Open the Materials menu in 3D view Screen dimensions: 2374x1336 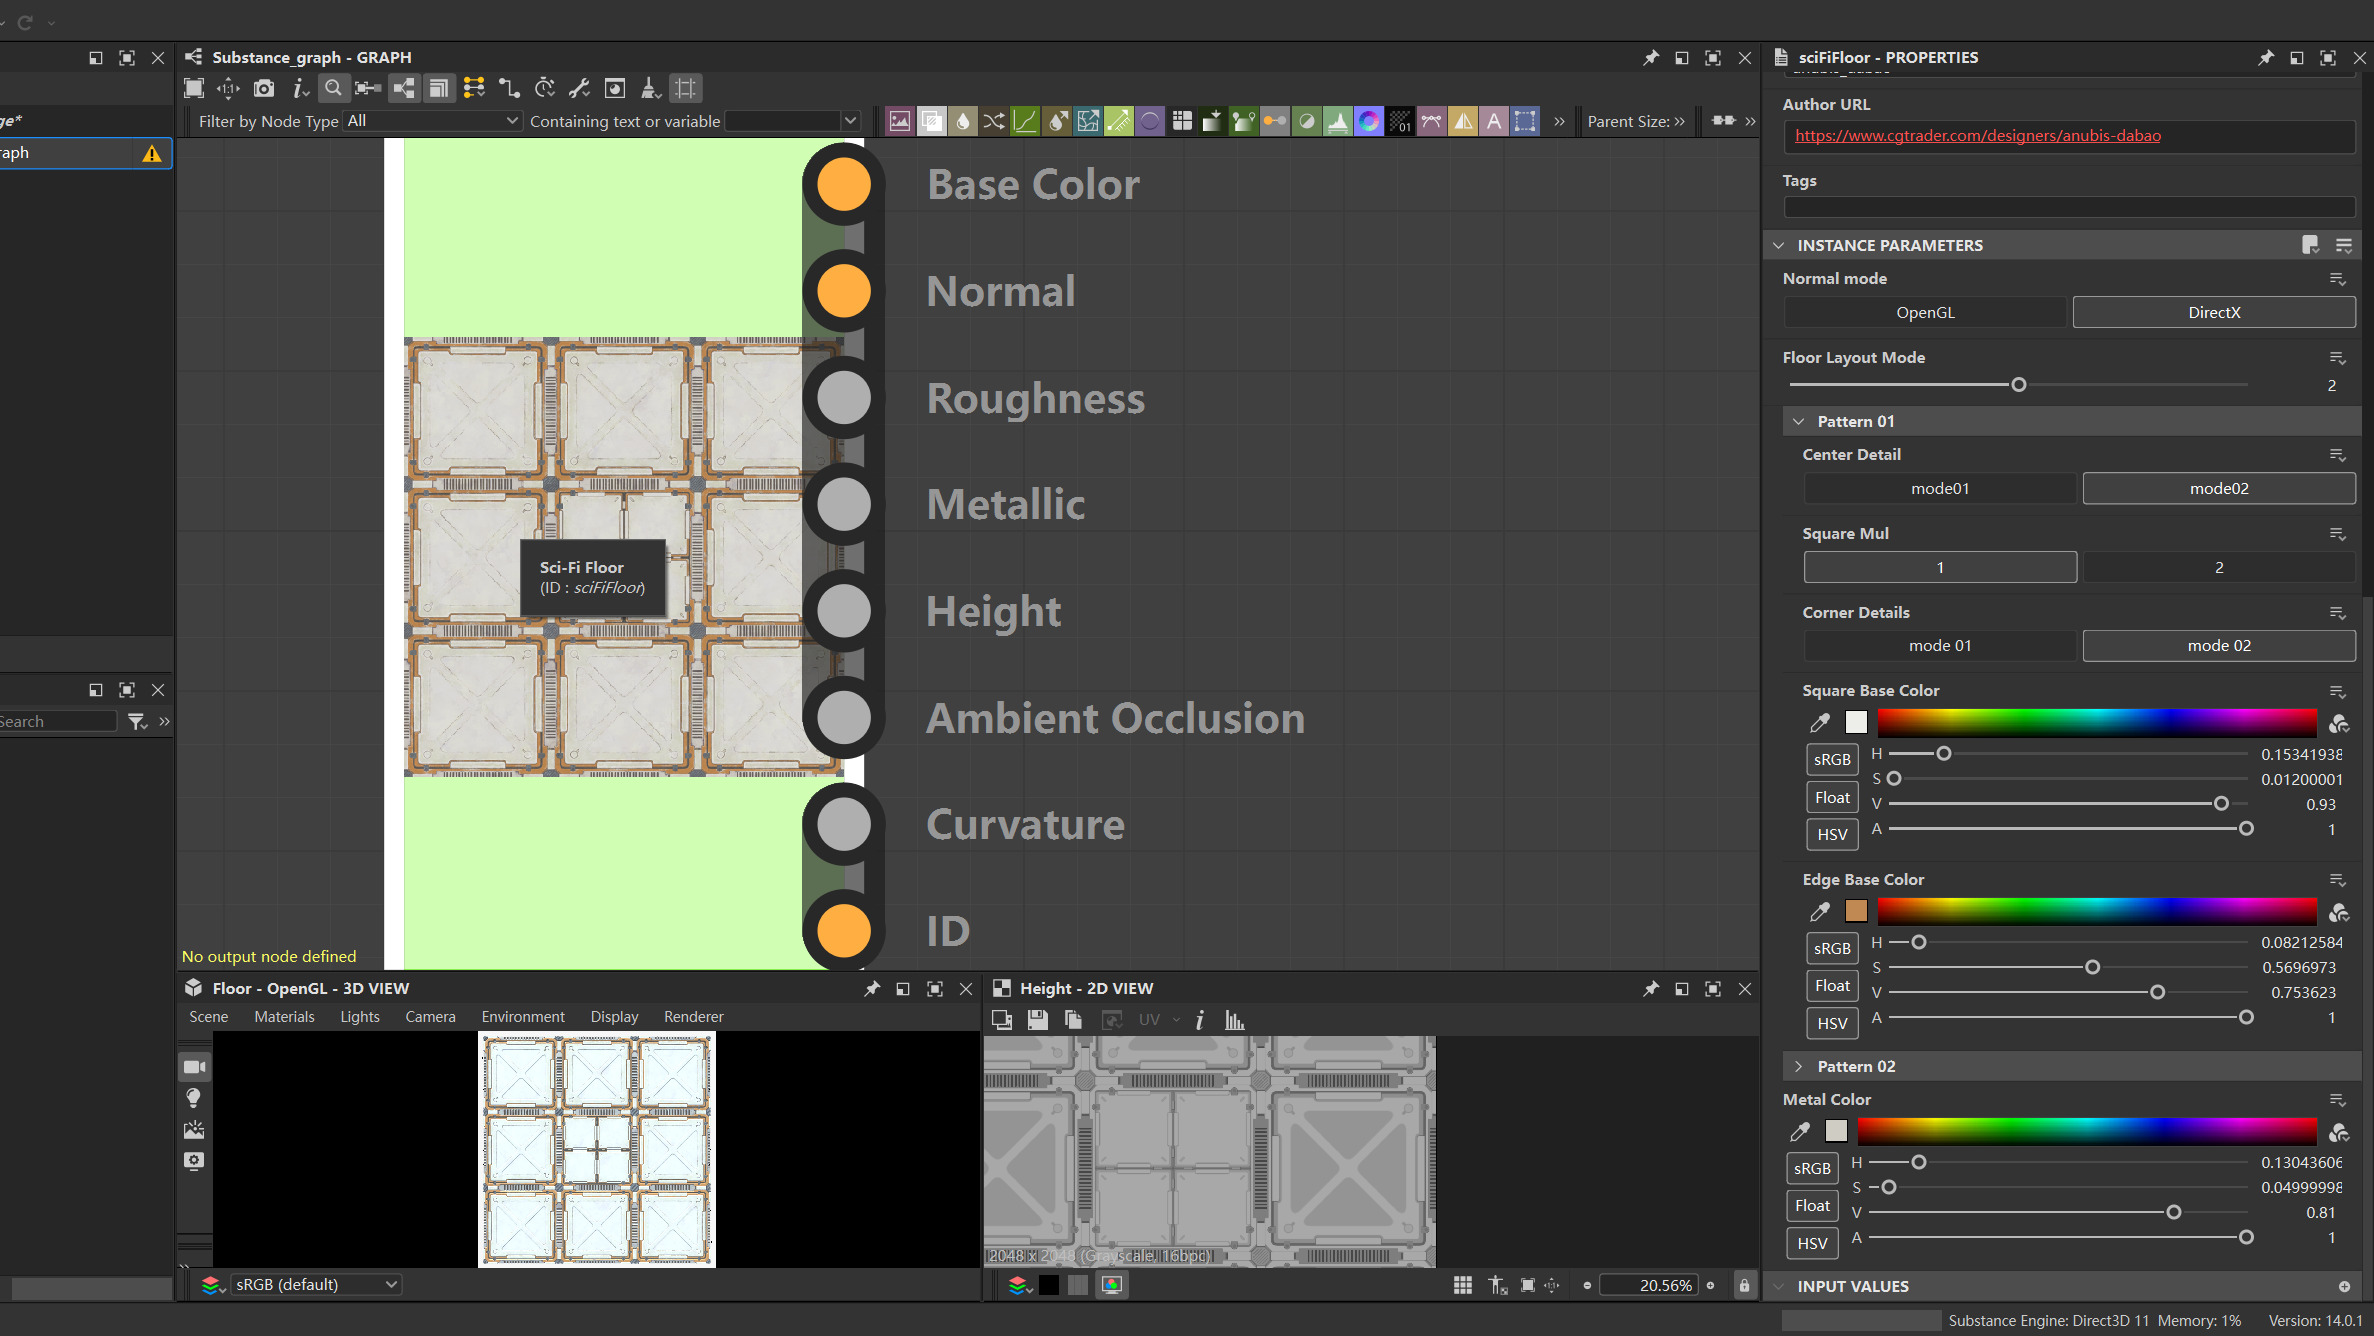point(284,1016)
